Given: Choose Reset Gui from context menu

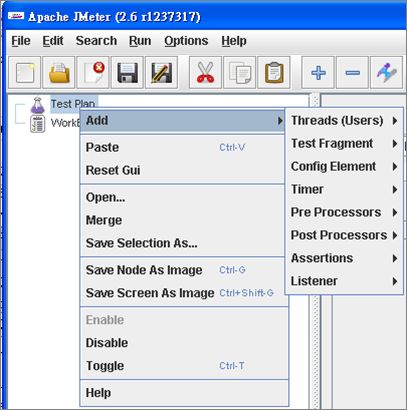Looking at the screenshot, I should coord(182,170).
